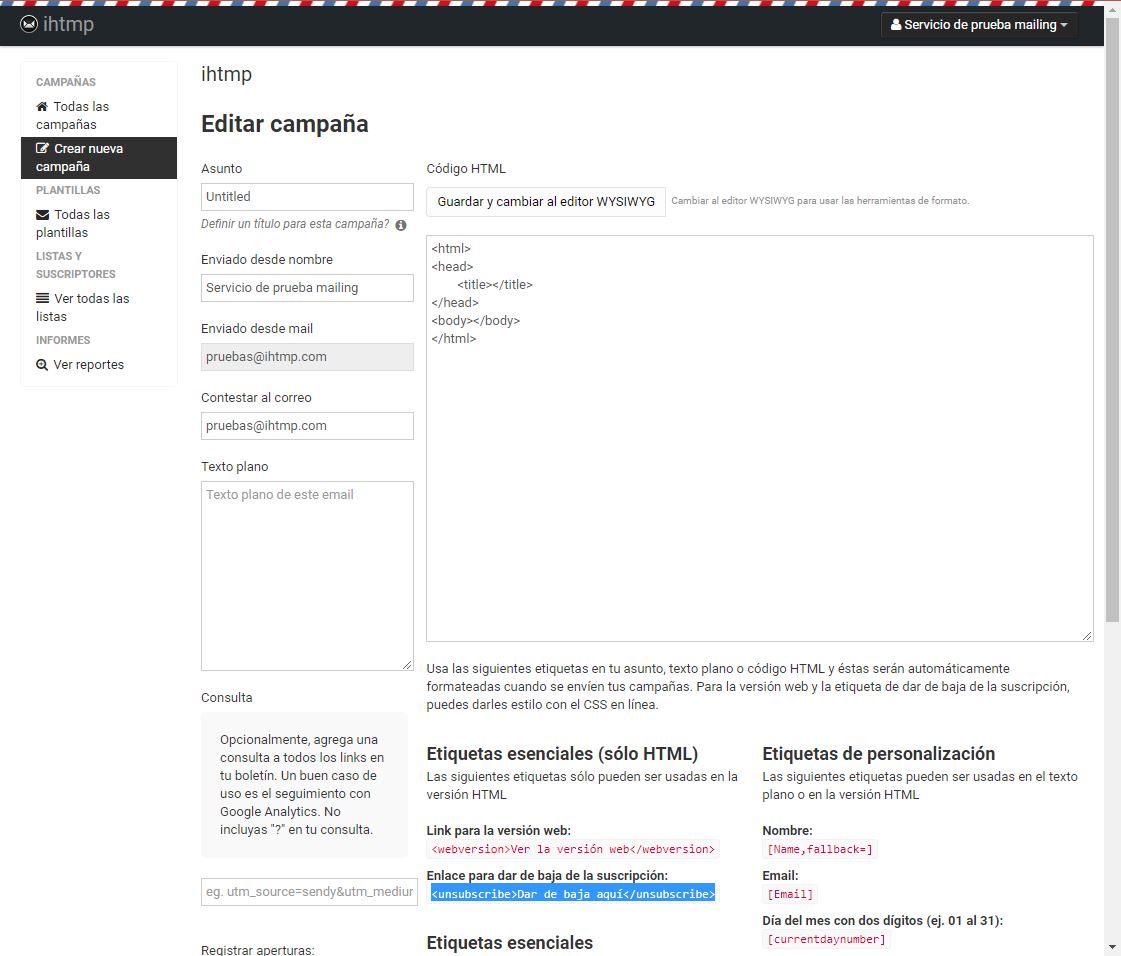Click the [Email] personalization tag

[x=790, y=894]
